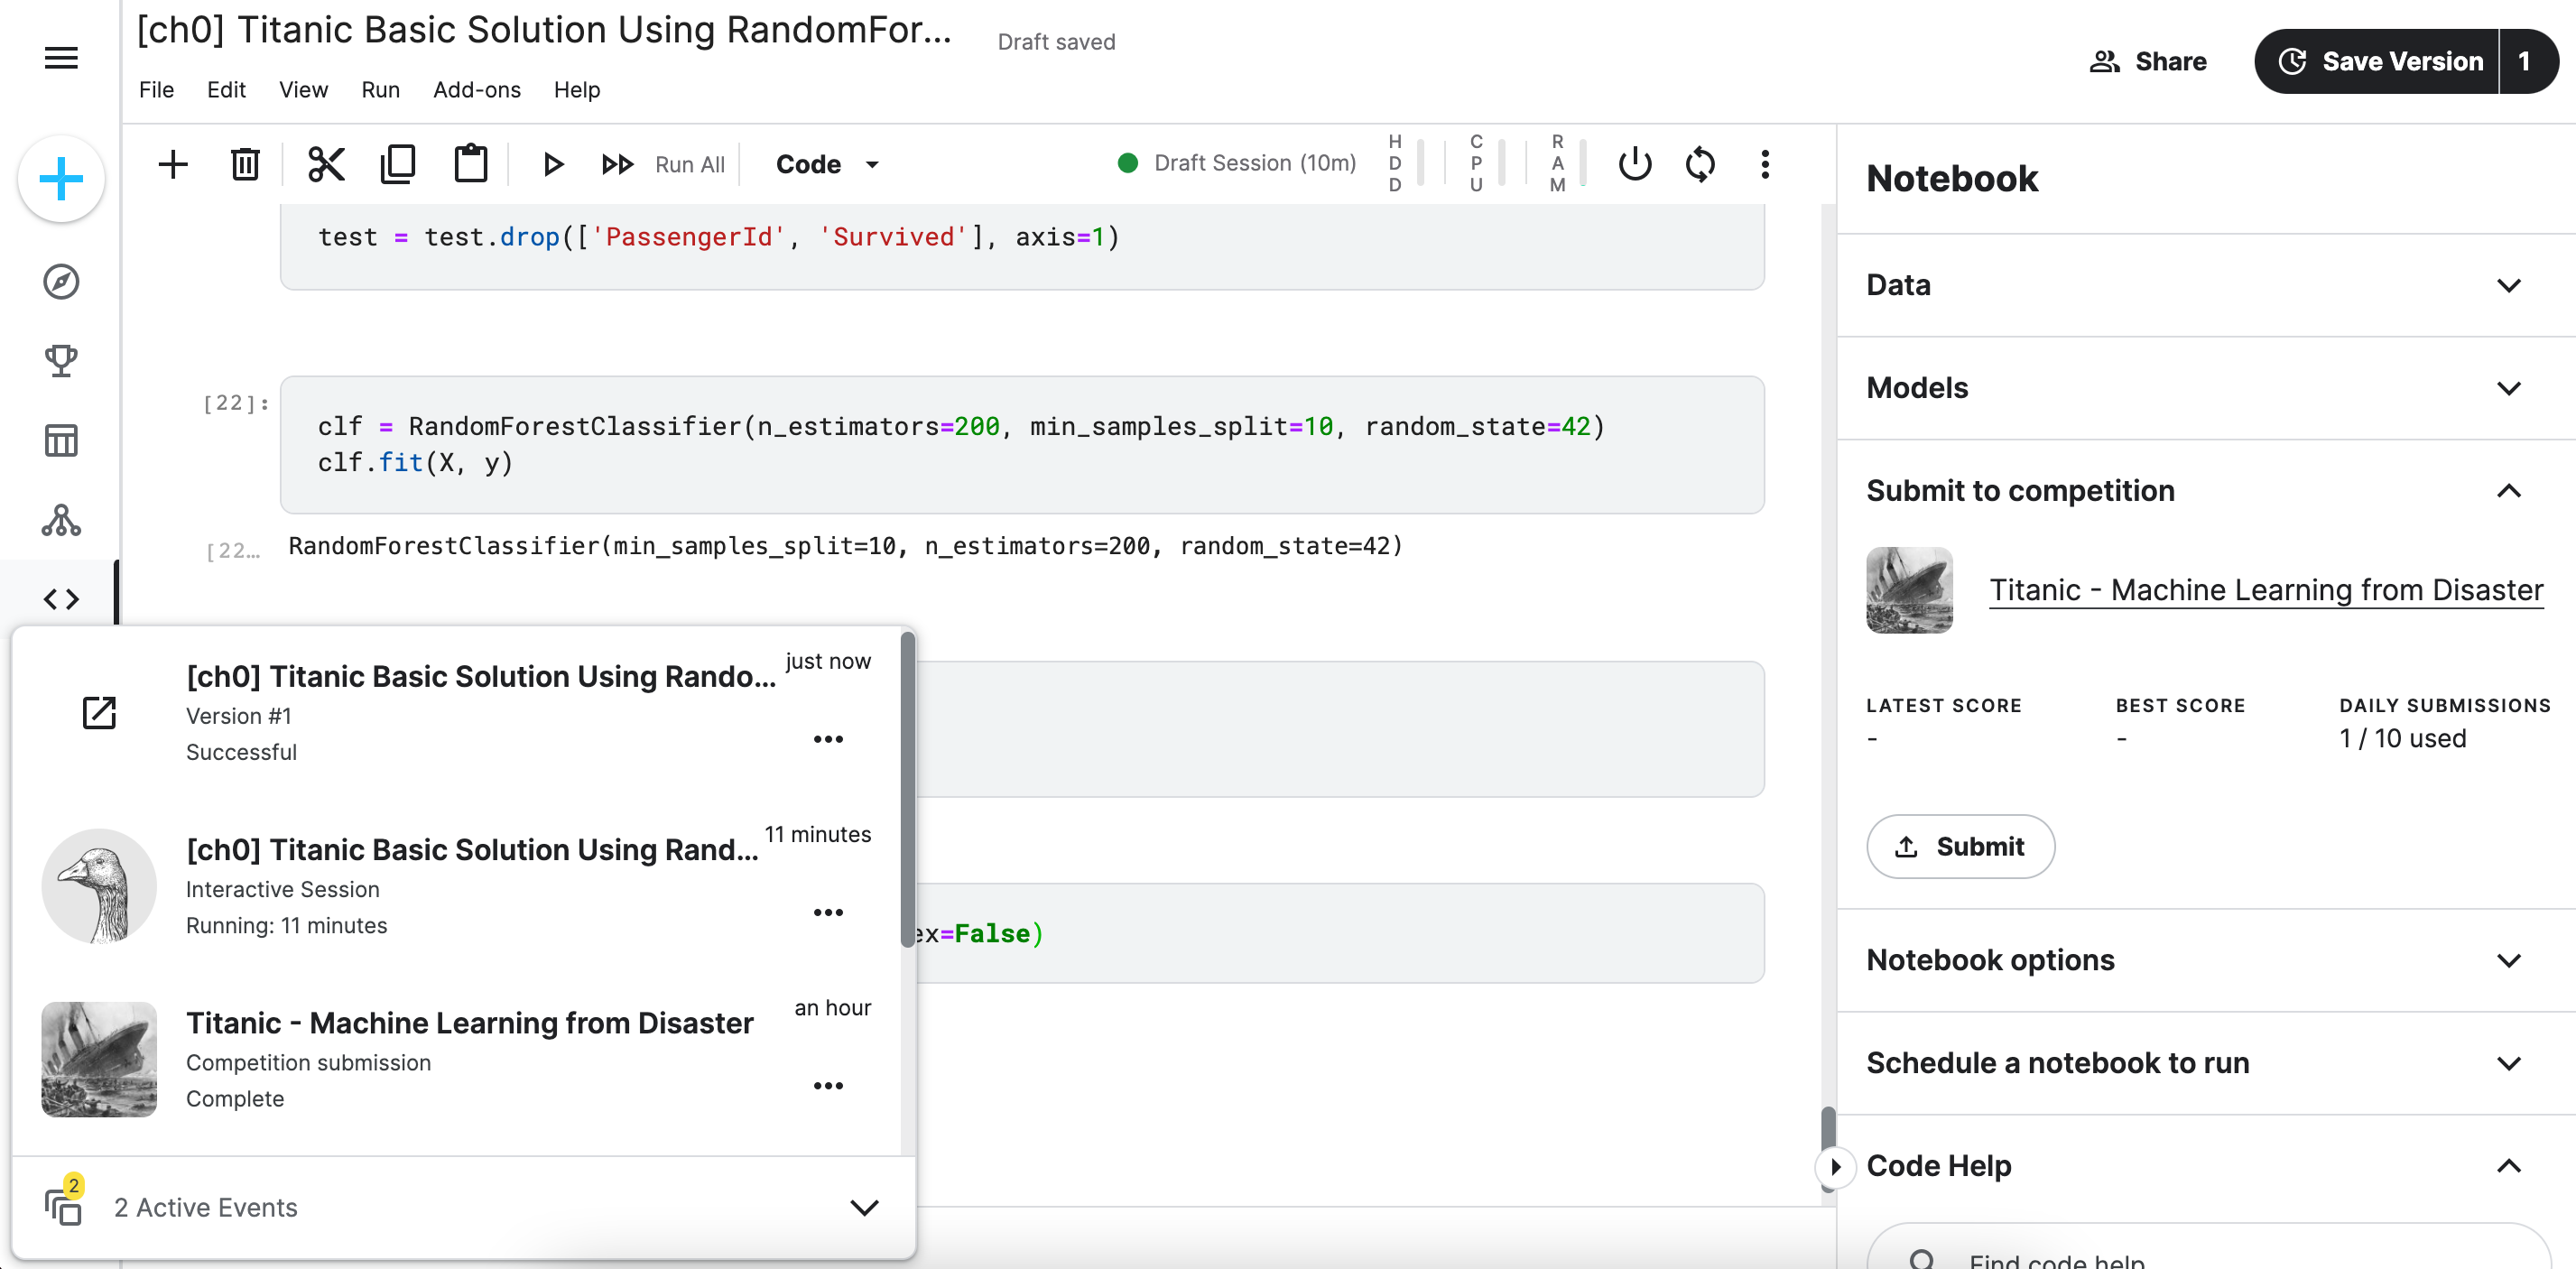2576x1269 pixels.
Task: Click the notebook title text
Action: pos(544,30)
